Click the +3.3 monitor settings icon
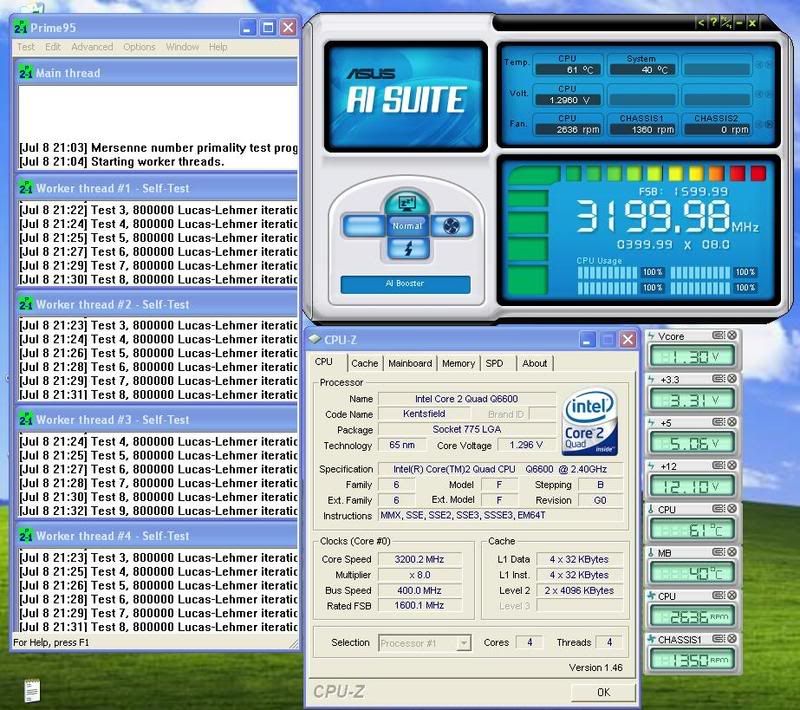Image resolution: width=800 pixels, height=710 pixels. pyautogui.click(x=718, y=378)
